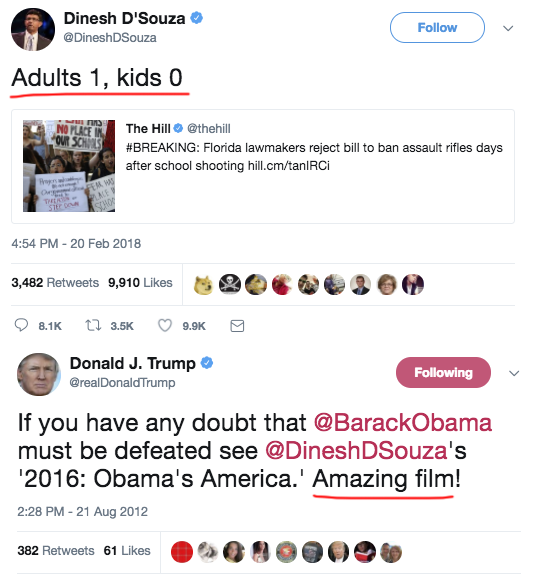Open the chevron menu beside the Following button

514,373
